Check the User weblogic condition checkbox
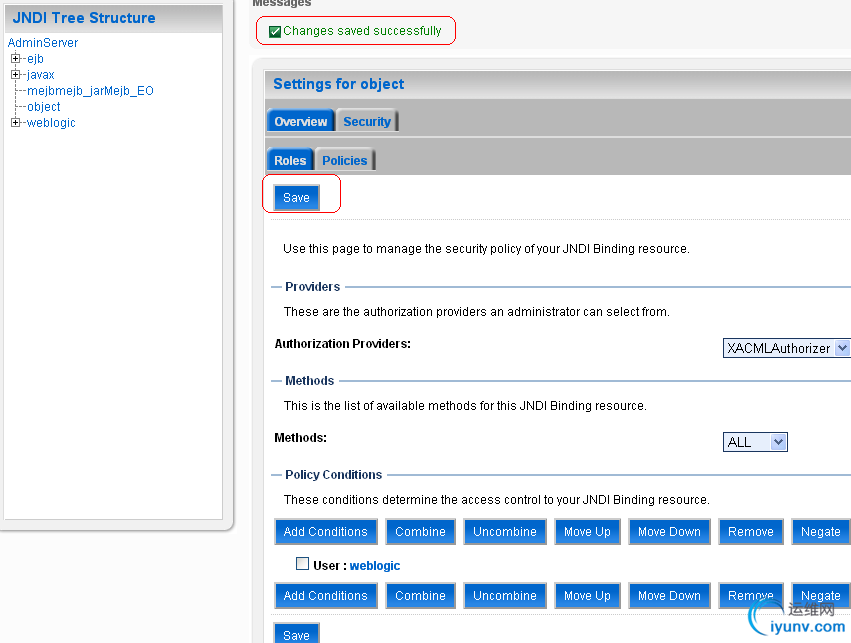 click(x=302, y=564)
